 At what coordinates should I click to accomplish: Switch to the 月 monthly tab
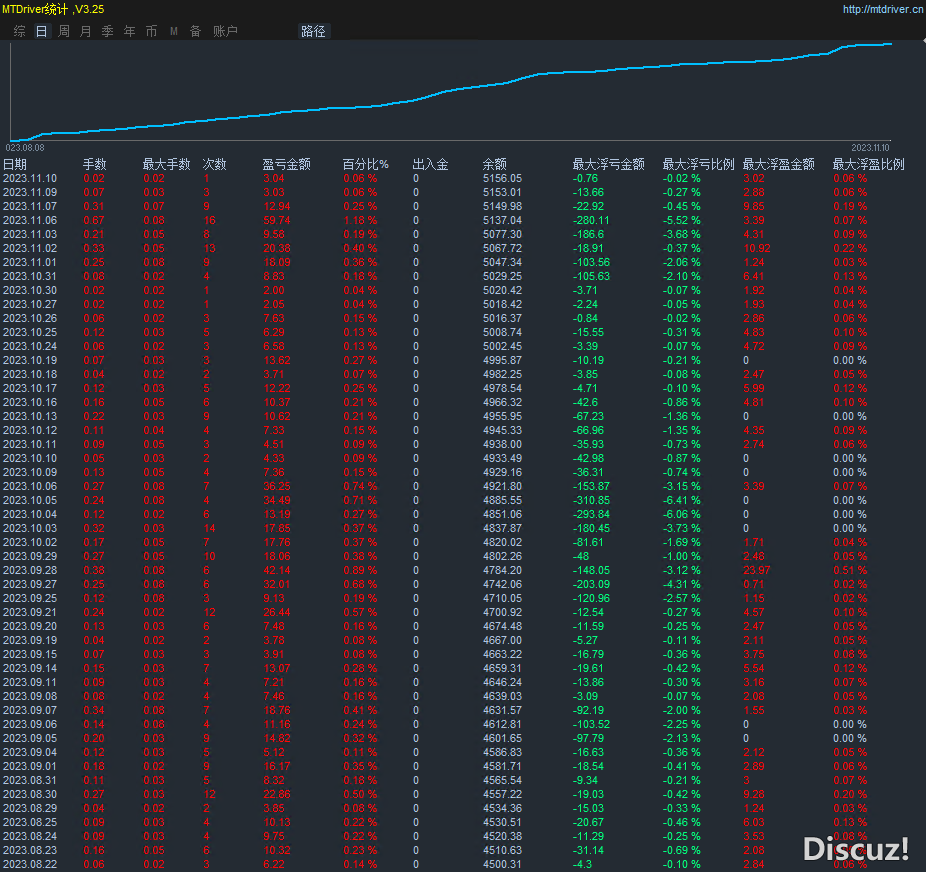pyautogui.click(x=85, y=31)
